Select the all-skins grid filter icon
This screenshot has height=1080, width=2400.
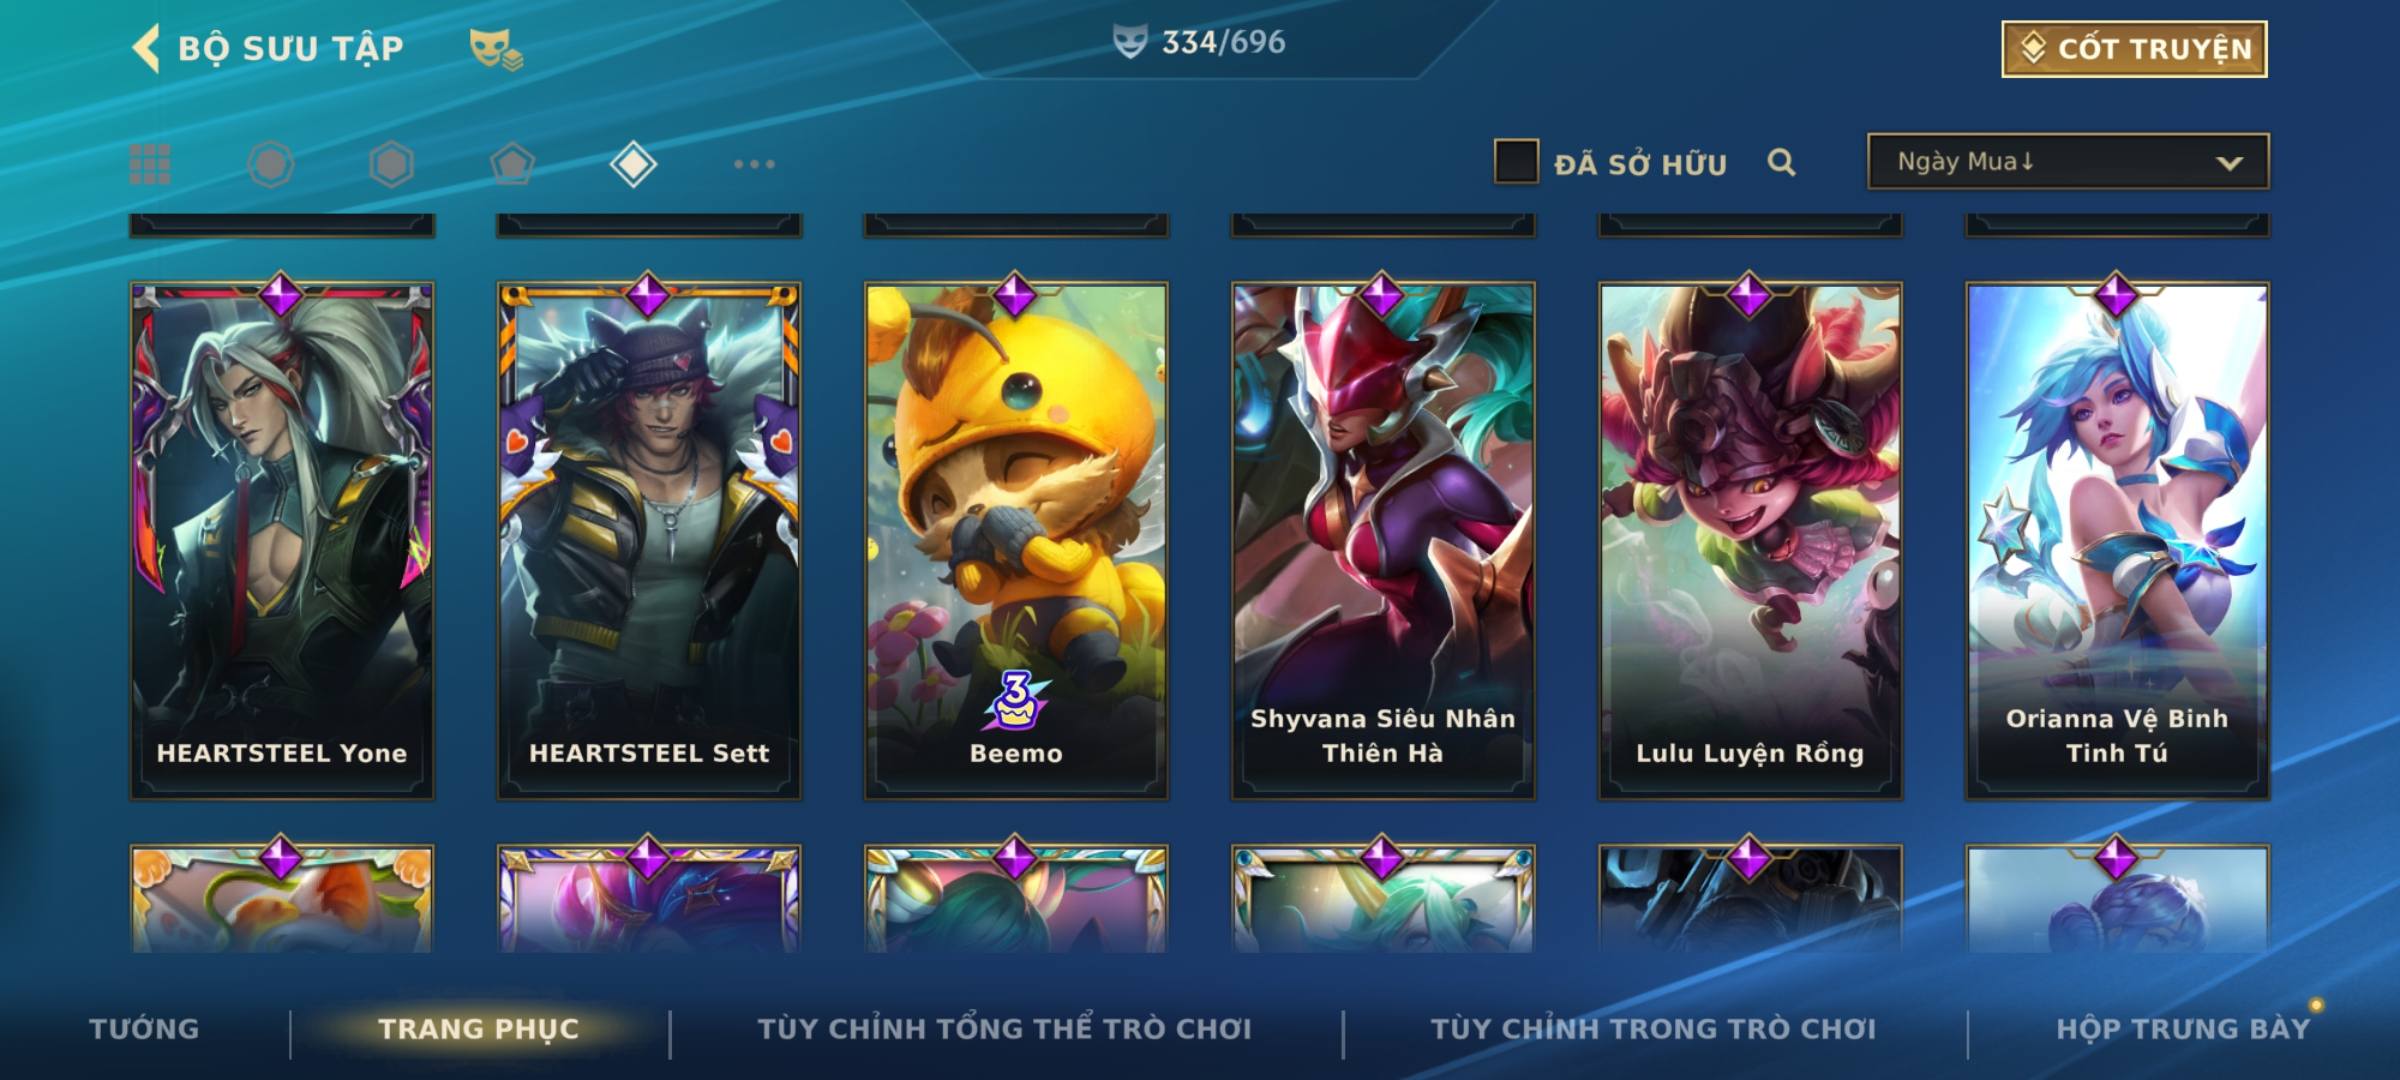(150, 164)
